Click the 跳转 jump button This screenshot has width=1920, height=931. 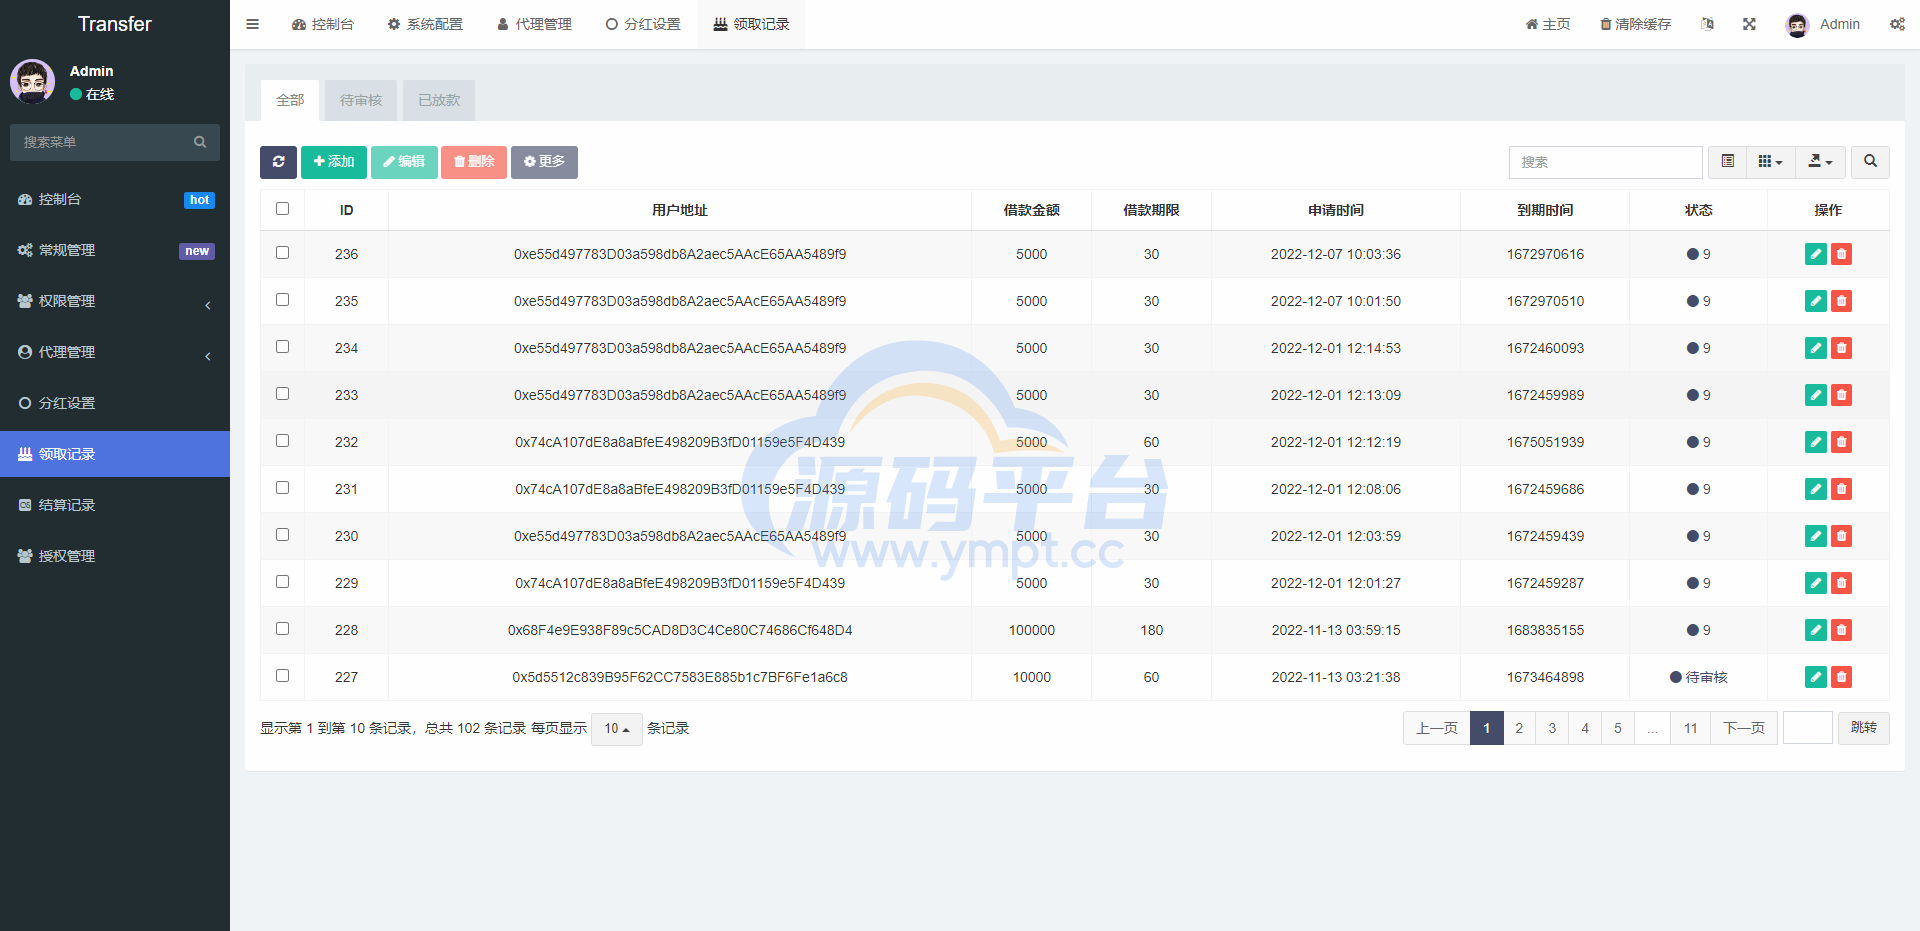[1864, 728]
